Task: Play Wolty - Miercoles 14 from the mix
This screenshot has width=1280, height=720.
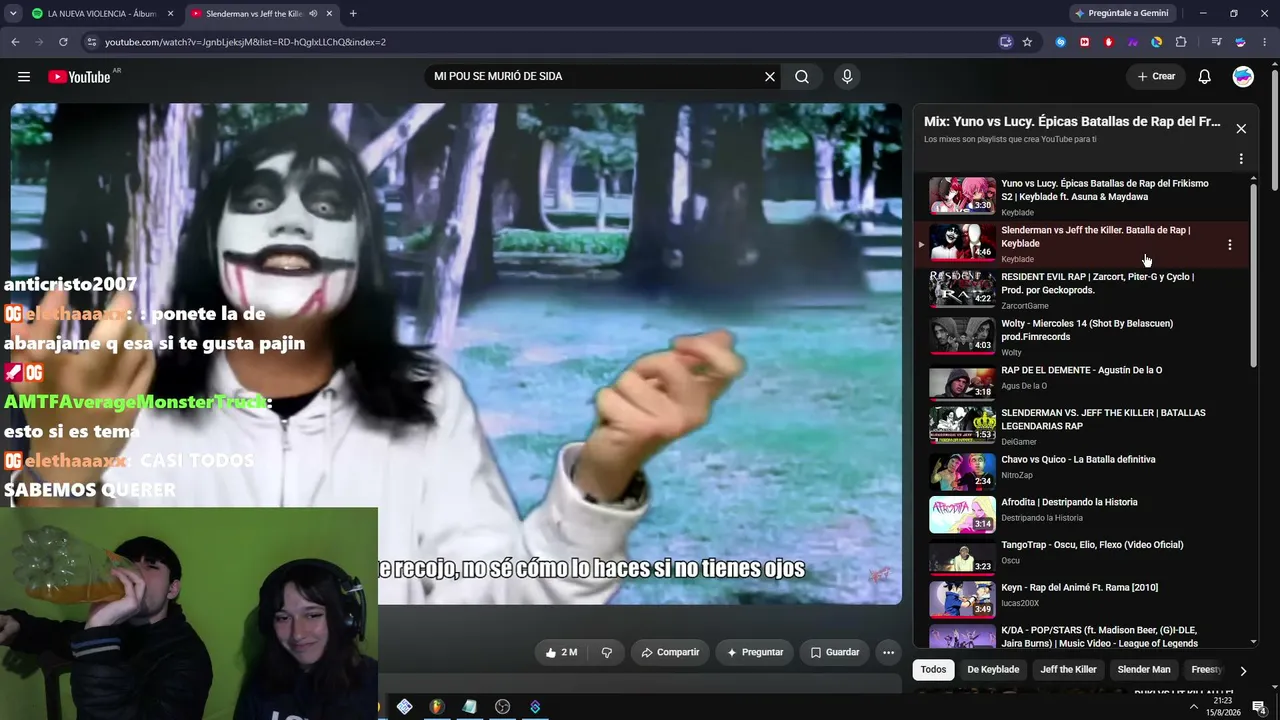Action: pos(1082,337)
